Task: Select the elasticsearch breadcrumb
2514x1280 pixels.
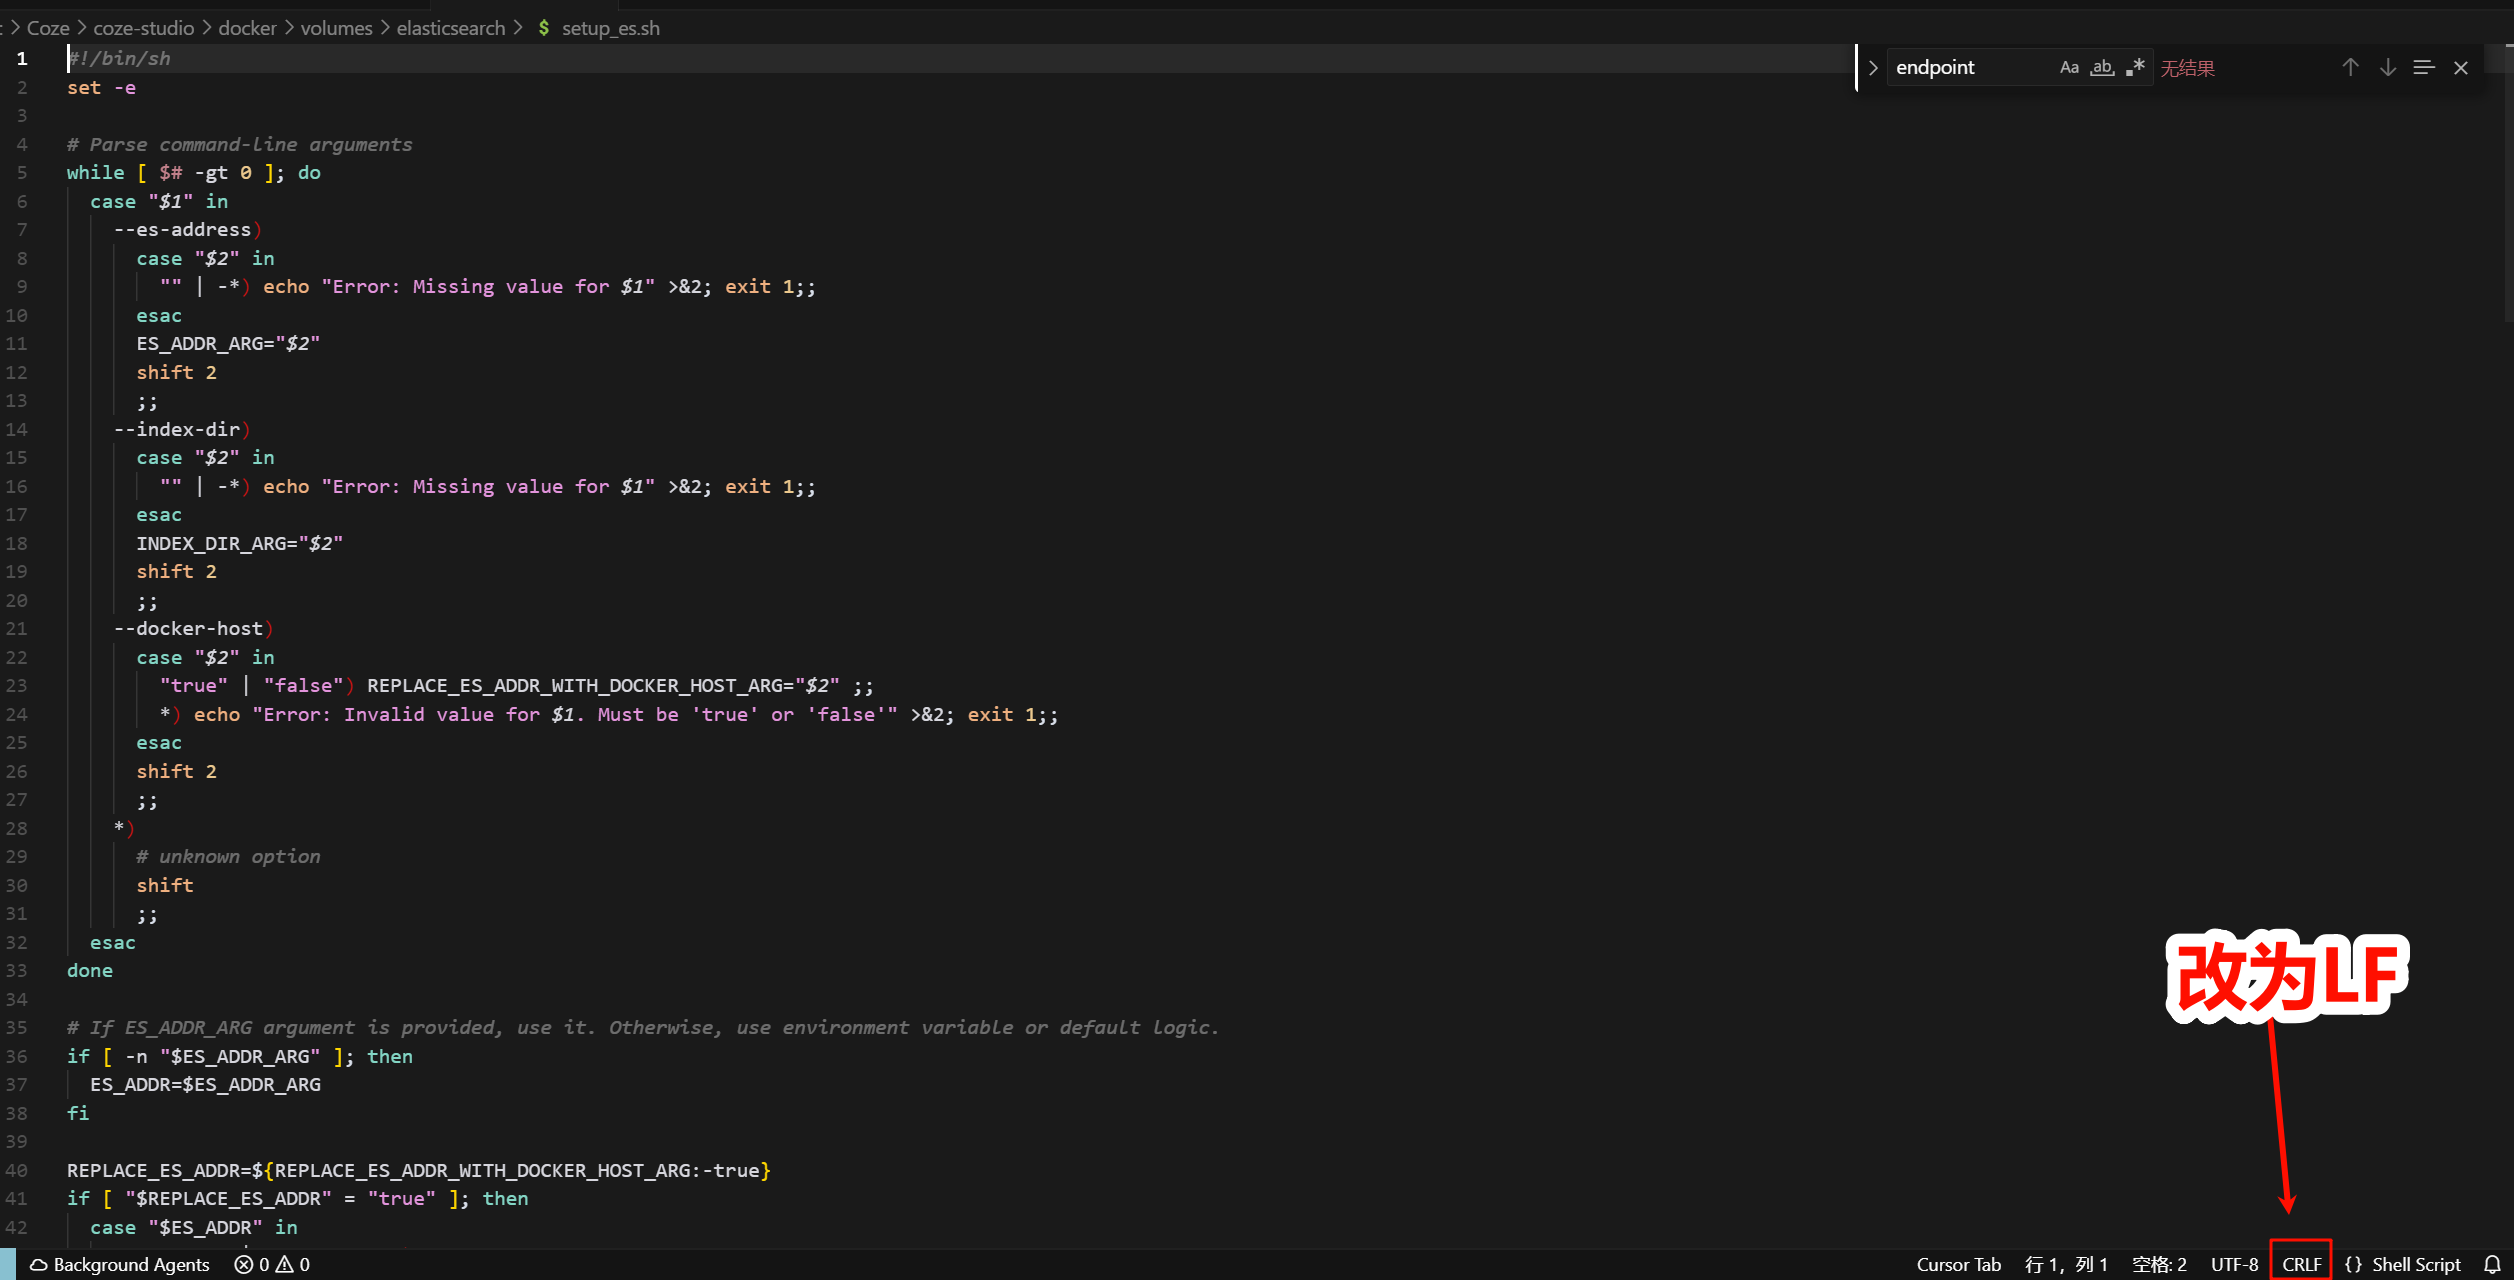Action: coord(450,28)
